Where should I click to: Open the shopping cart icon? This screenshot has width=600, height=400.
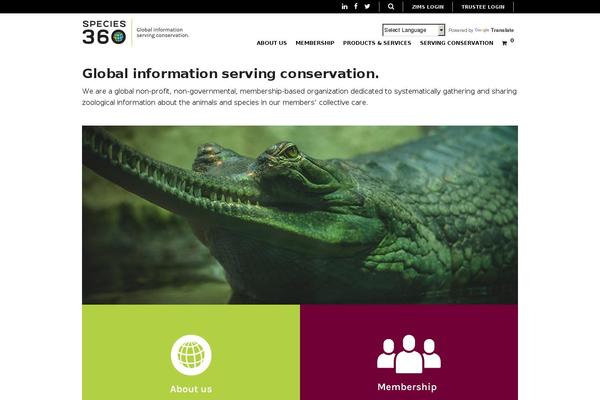tap(504, 43)
